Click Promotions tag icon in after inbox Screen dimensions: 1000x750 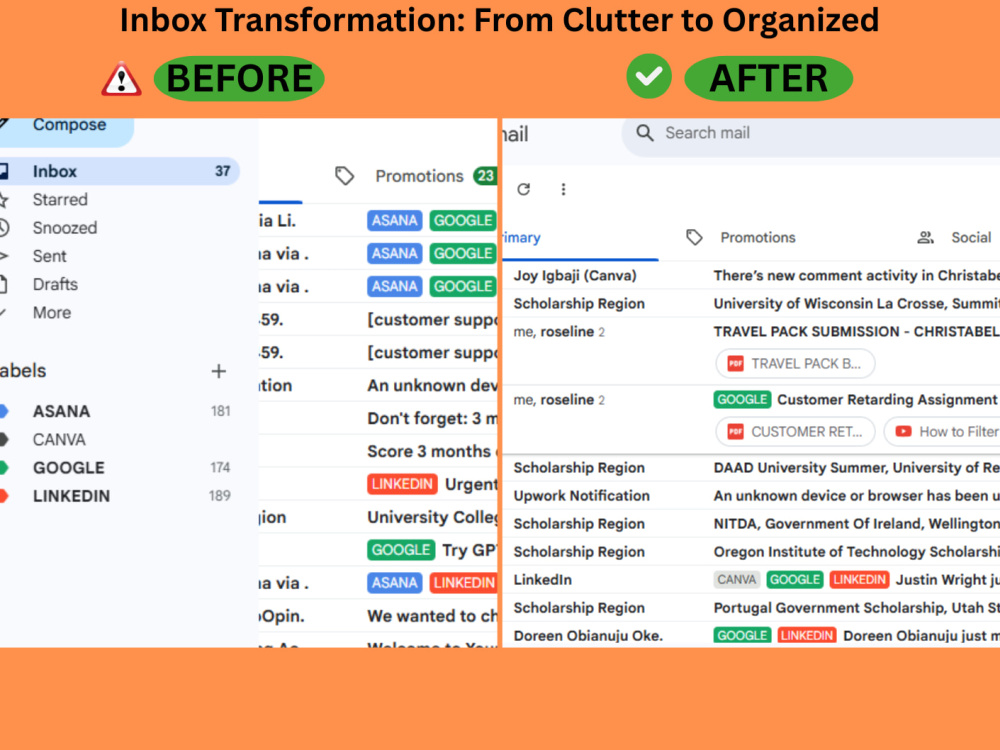coord(694,237)
